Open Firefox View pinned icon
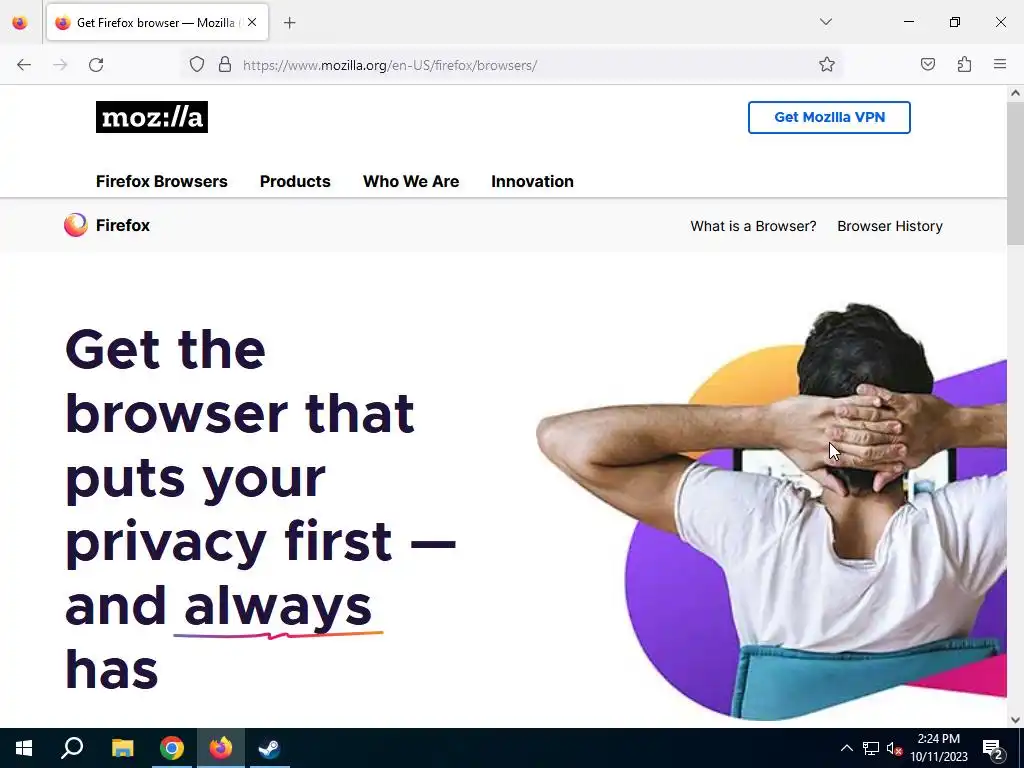Viewport: 1024px width, 768px height. point(20,23)
